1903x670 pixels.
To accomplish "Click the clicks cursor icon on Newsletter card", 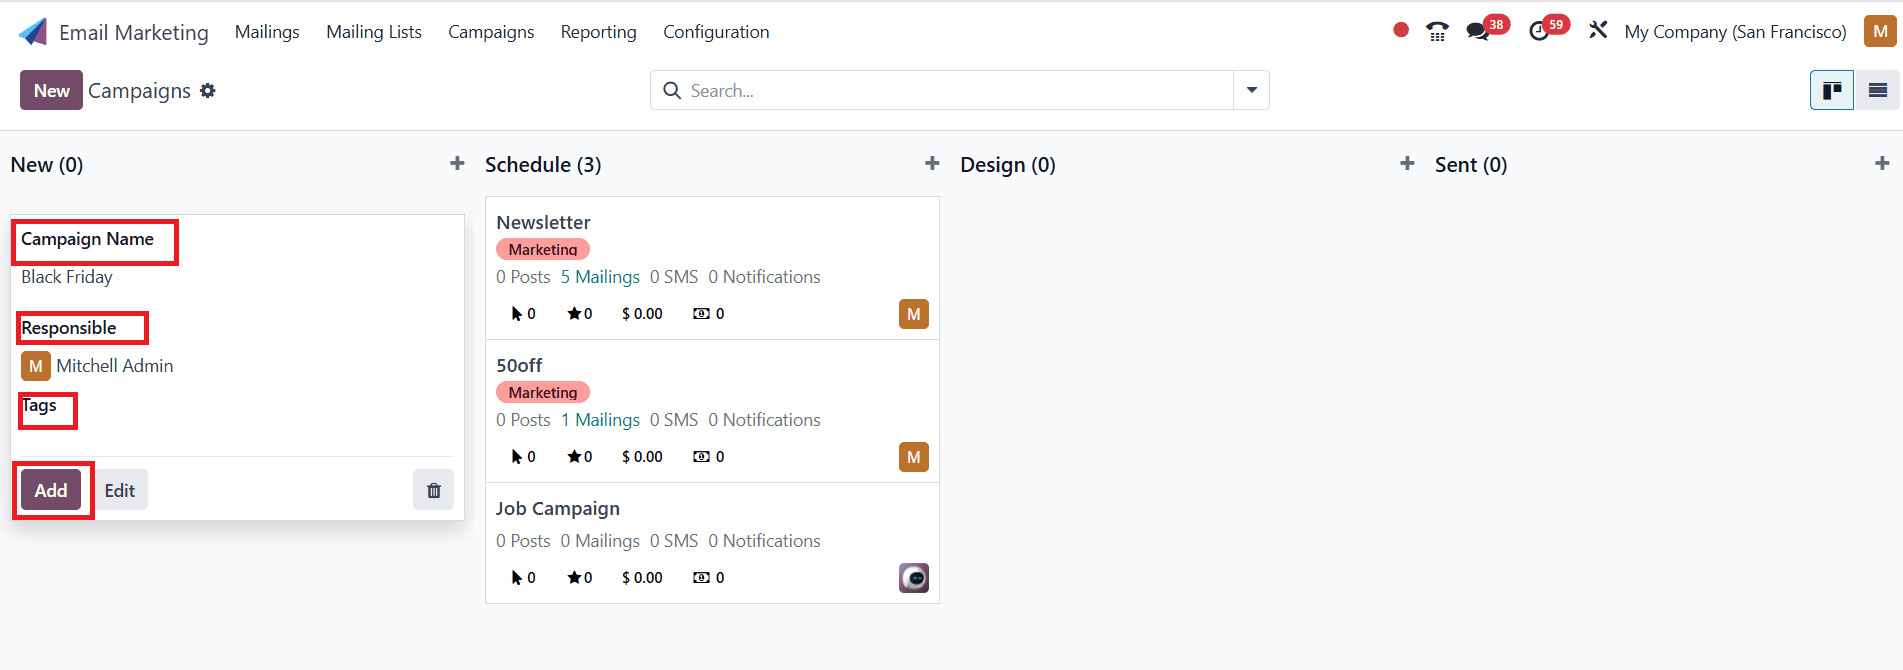I will click(517, 314).
